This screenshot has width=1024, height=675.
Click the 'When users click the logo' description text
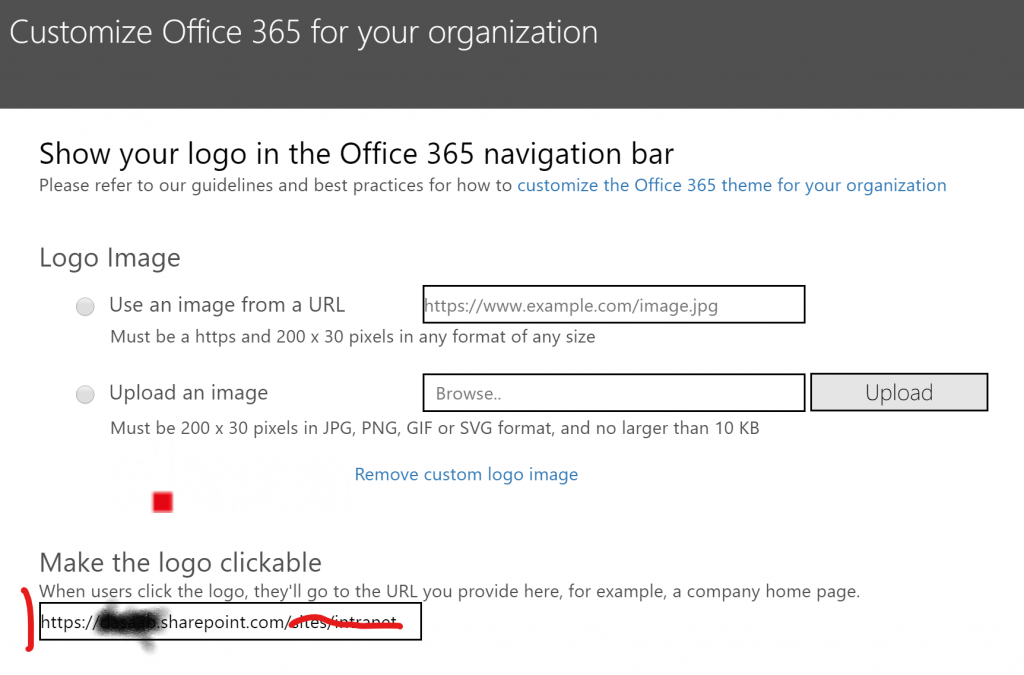pos(449,591)
